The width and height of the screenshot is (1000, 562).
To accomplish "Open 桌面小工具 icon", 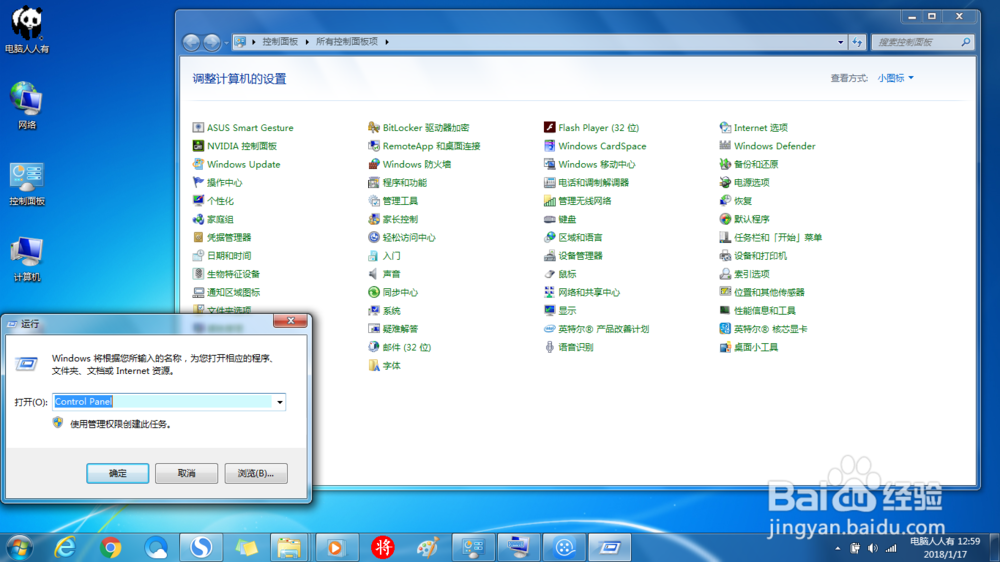I will click(725, 347).
